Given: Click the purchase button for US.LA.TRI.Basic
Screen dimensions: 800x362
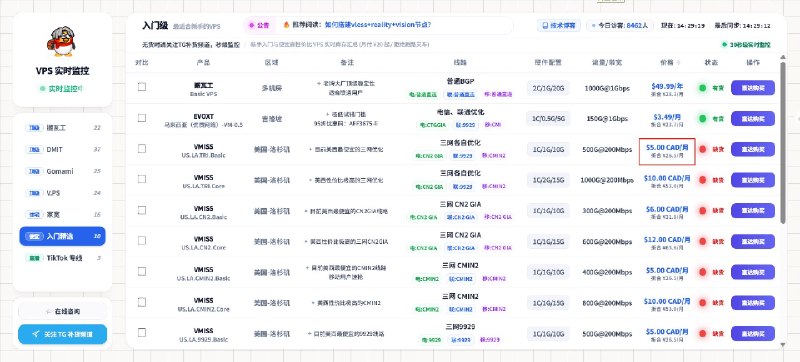Looking at the screenshot, I should 753,149.
